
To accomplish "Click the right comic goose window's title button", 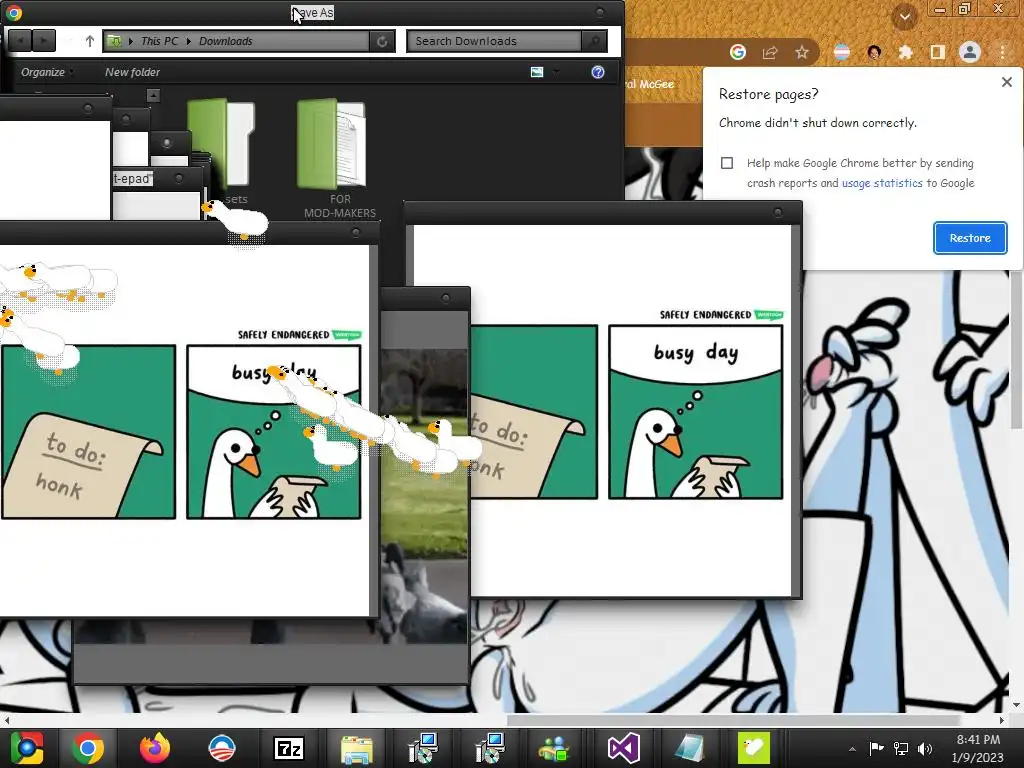I will coord(777,212).
